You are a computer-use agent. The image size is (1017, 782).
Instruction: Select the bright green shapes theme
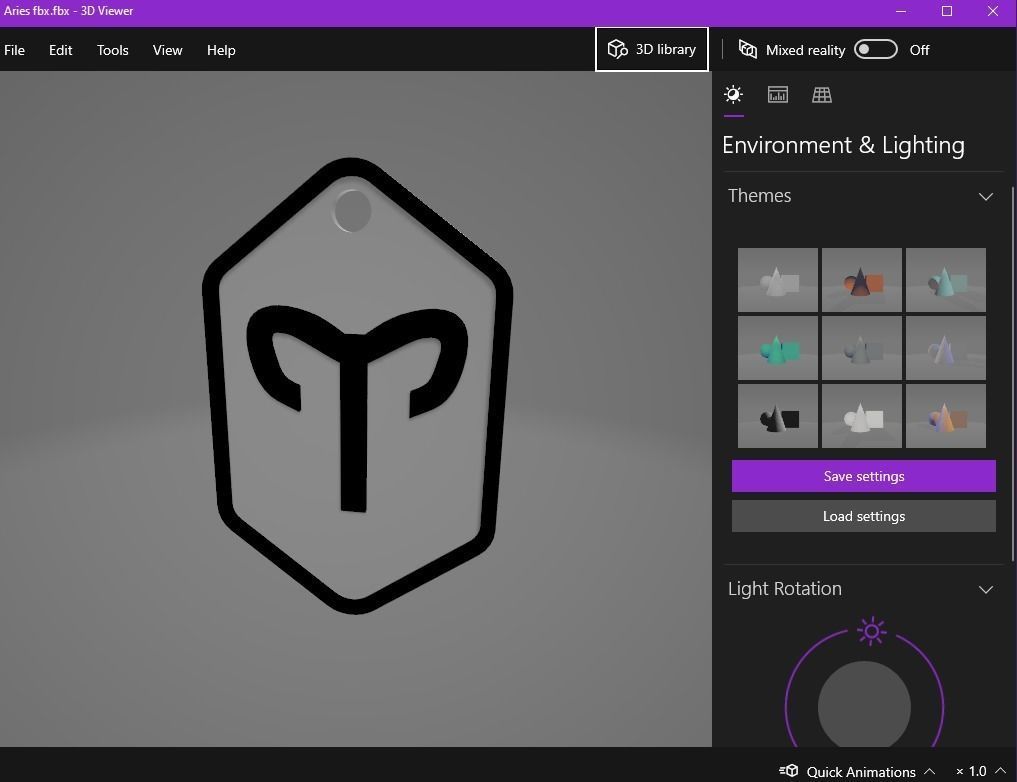[x=778, y=348]
